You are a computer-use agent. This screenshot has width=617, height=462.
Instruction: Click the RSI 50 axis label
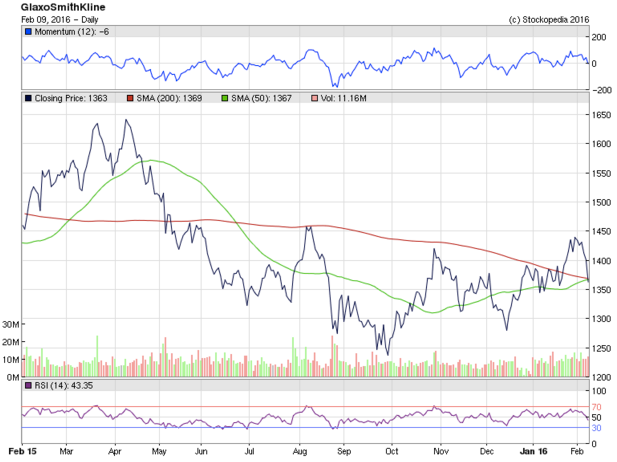[x=597, y=418]
